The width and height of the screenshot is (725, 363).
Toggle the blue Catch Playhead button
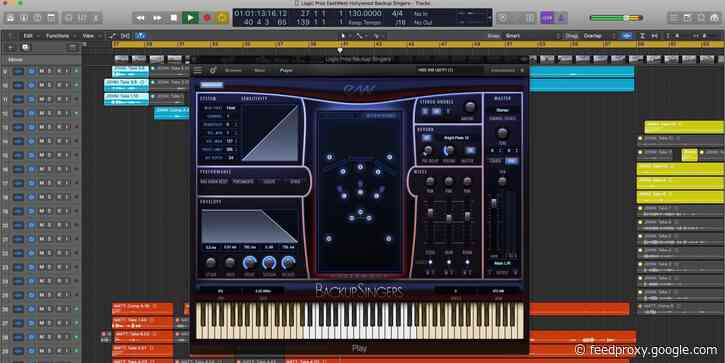pyautogui.click(x=141, y=36)
